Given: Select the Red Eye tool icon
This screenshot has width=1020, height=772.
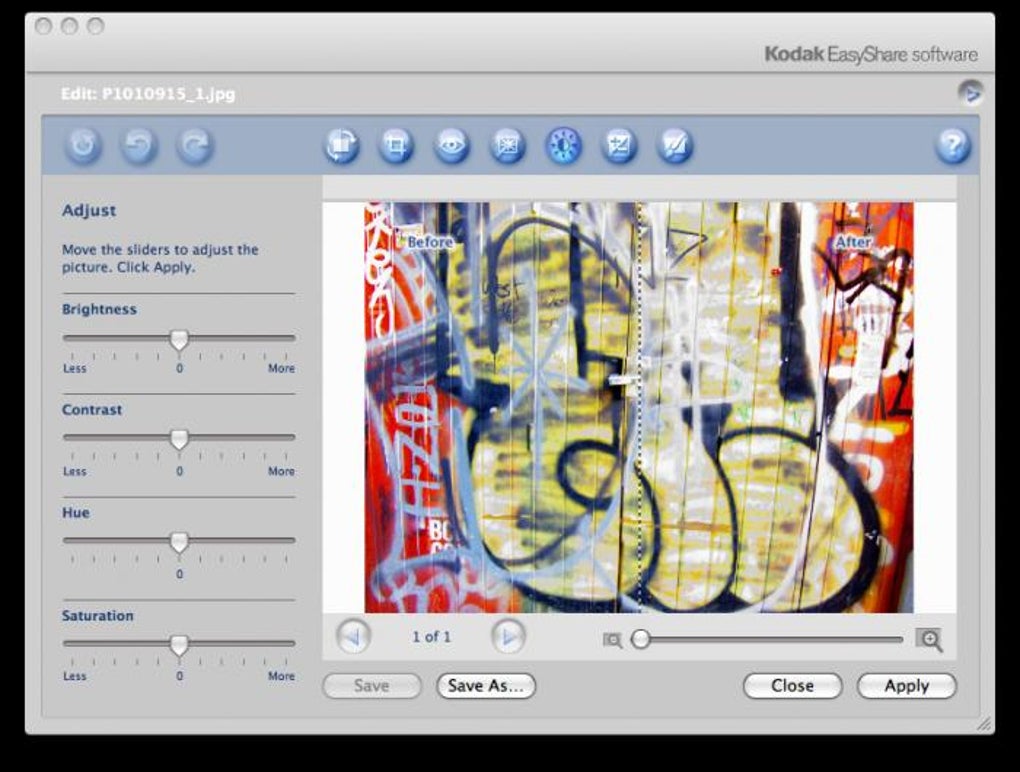Looking at the screenshot, I should pyautogui.click(x=452, y=144).
